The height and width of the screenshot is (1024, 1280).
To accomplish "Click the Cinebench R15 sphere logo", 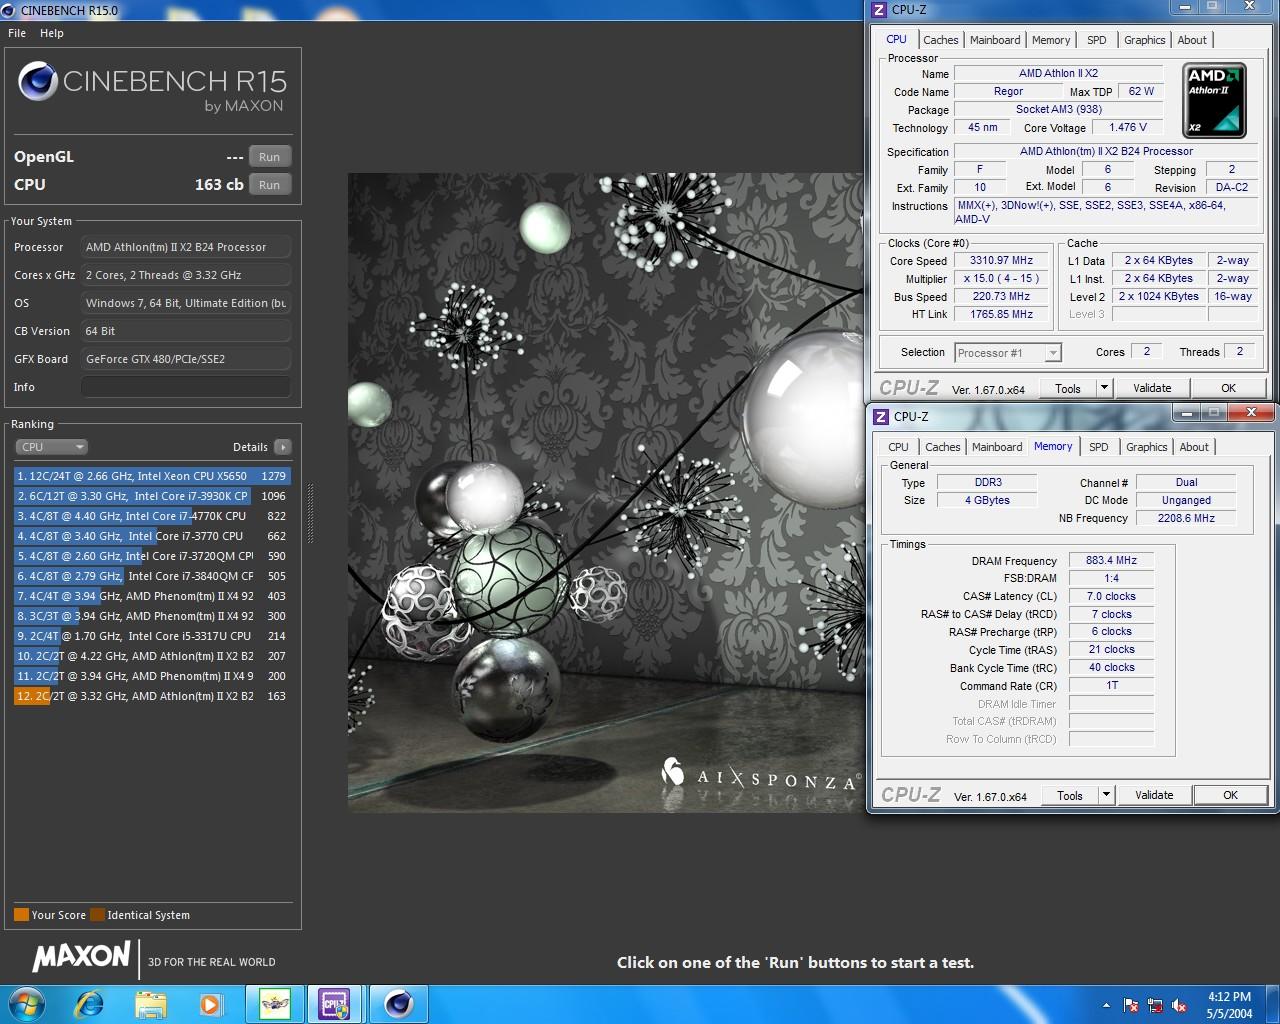I will (x=37, y=82).
